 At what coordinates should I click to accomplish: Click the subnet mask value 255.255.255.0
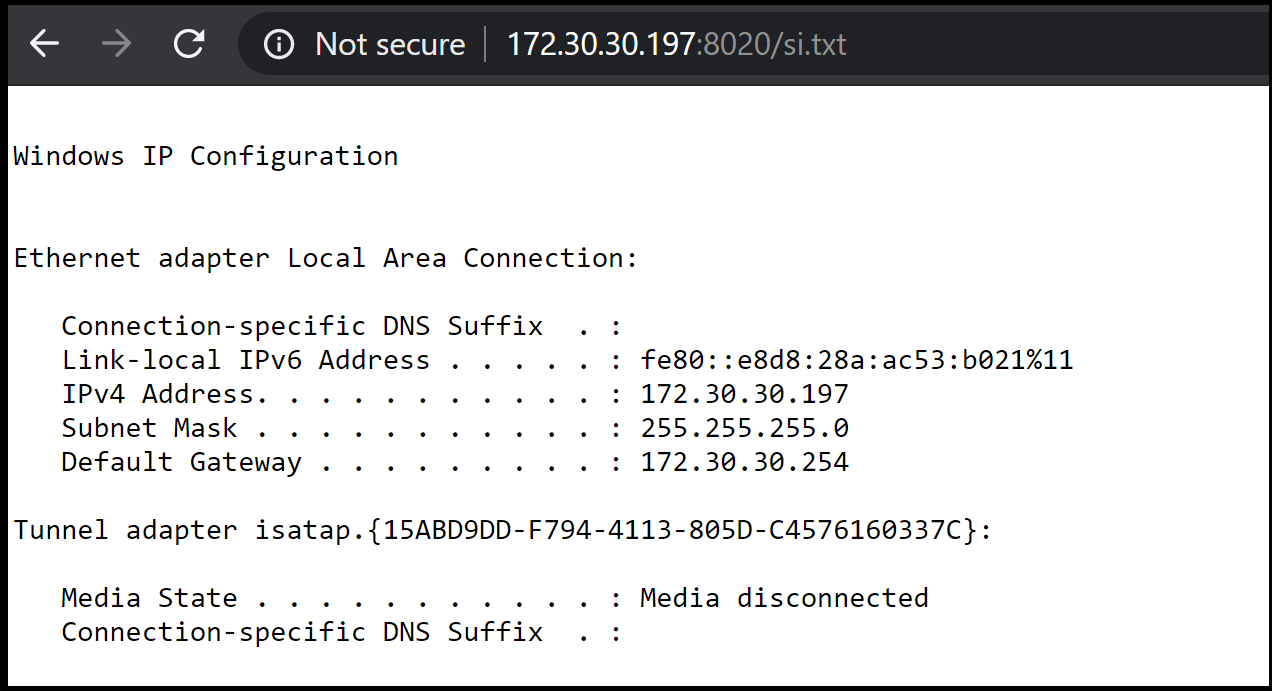click(744, 428)
